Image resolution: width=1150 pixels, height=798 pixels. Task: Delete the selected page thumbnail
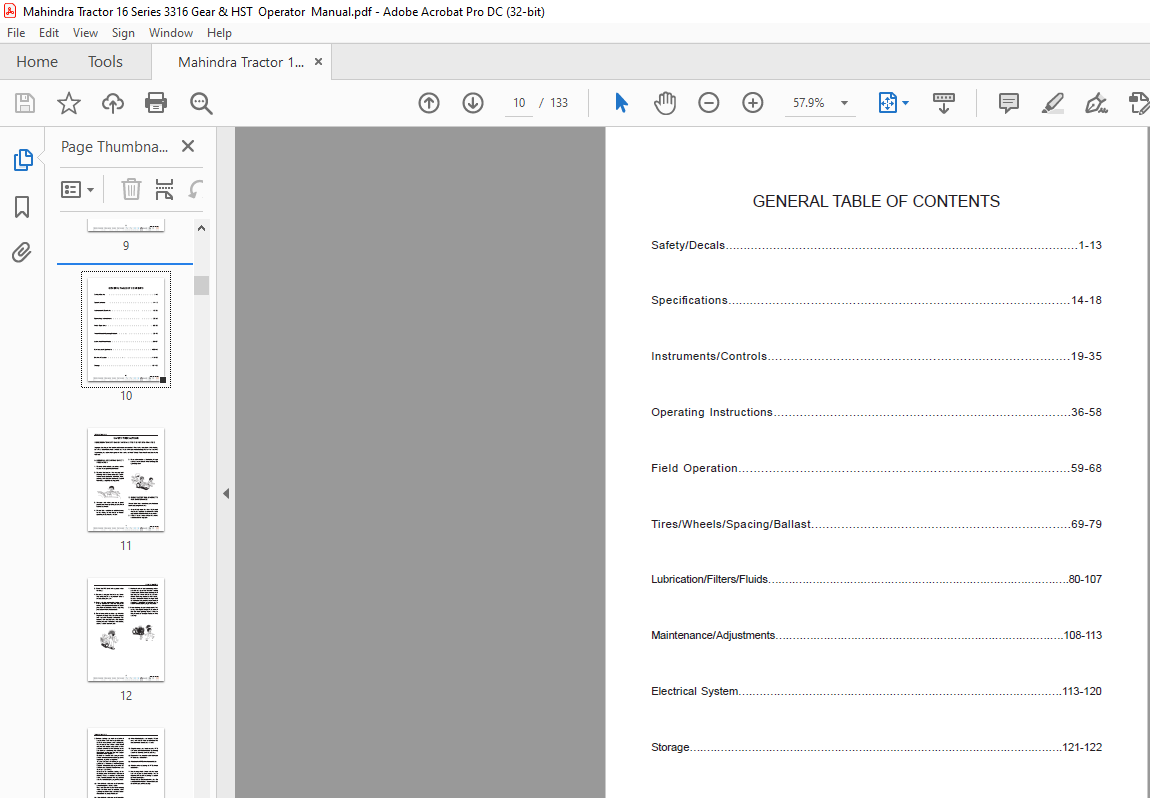tap(131, 189)
